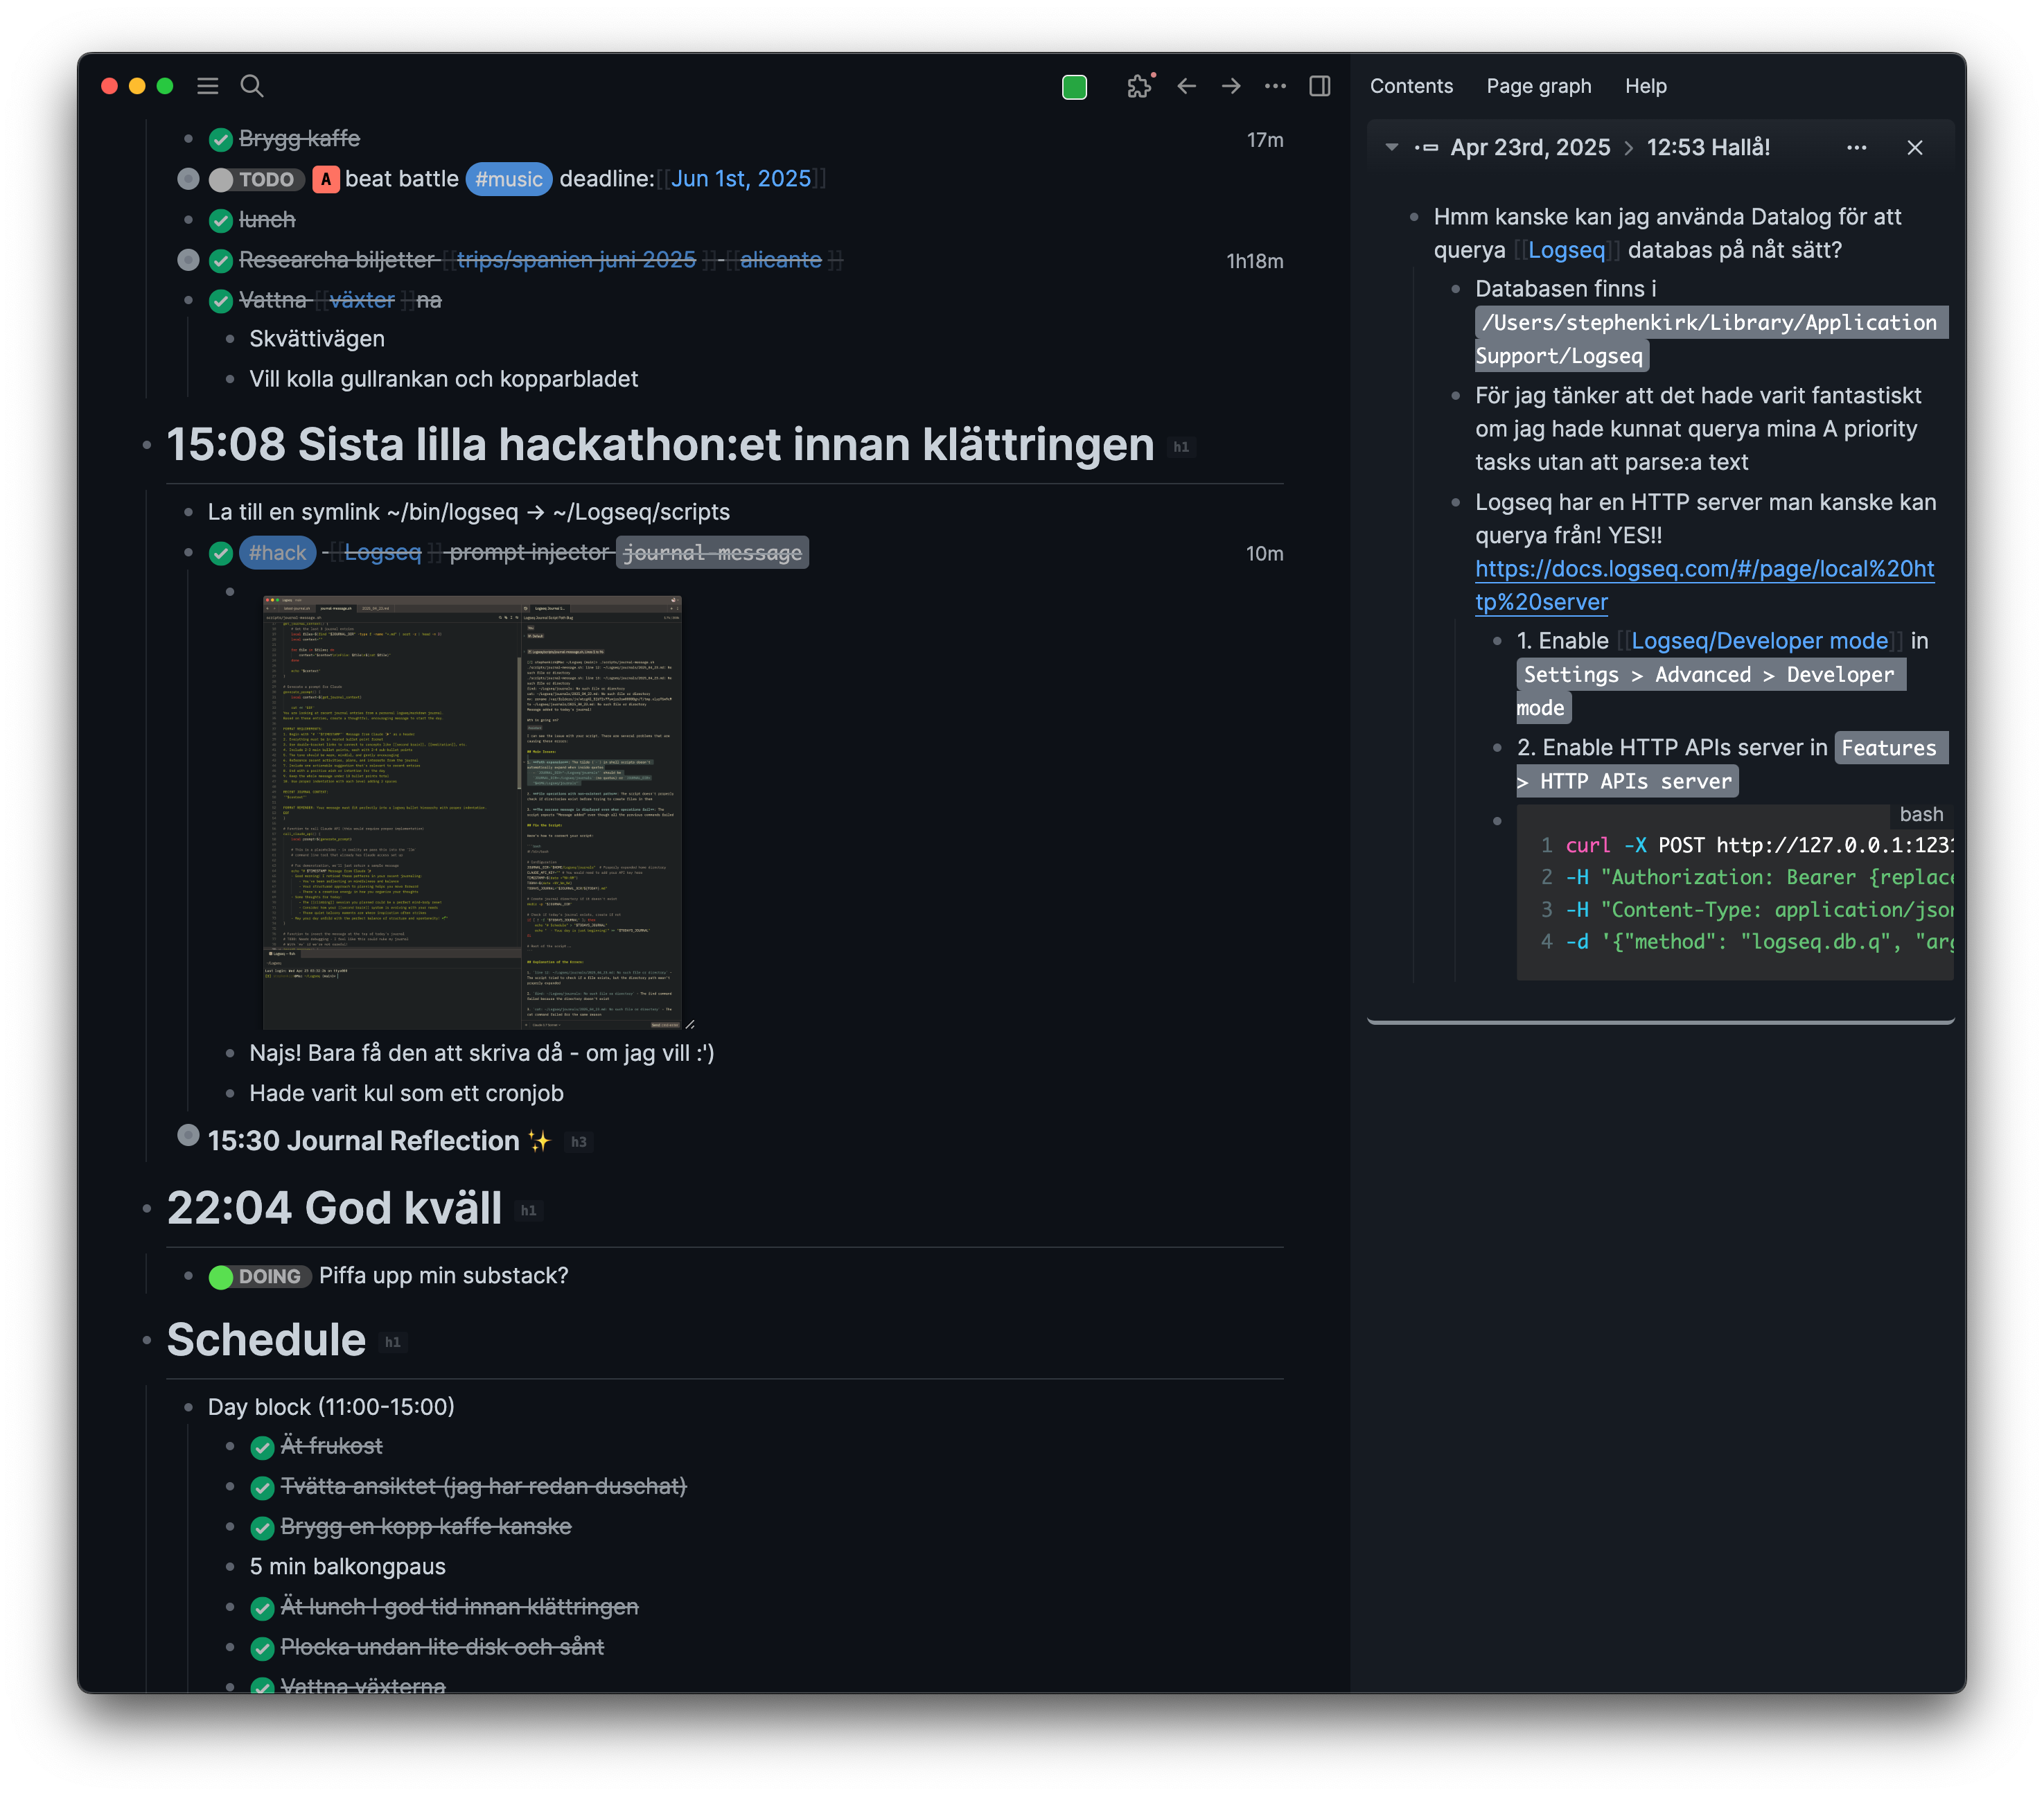Click the green sync status indicator
This screenshot has height=1796, width=2044.
pyautogui.click(x=1074, y=87)
